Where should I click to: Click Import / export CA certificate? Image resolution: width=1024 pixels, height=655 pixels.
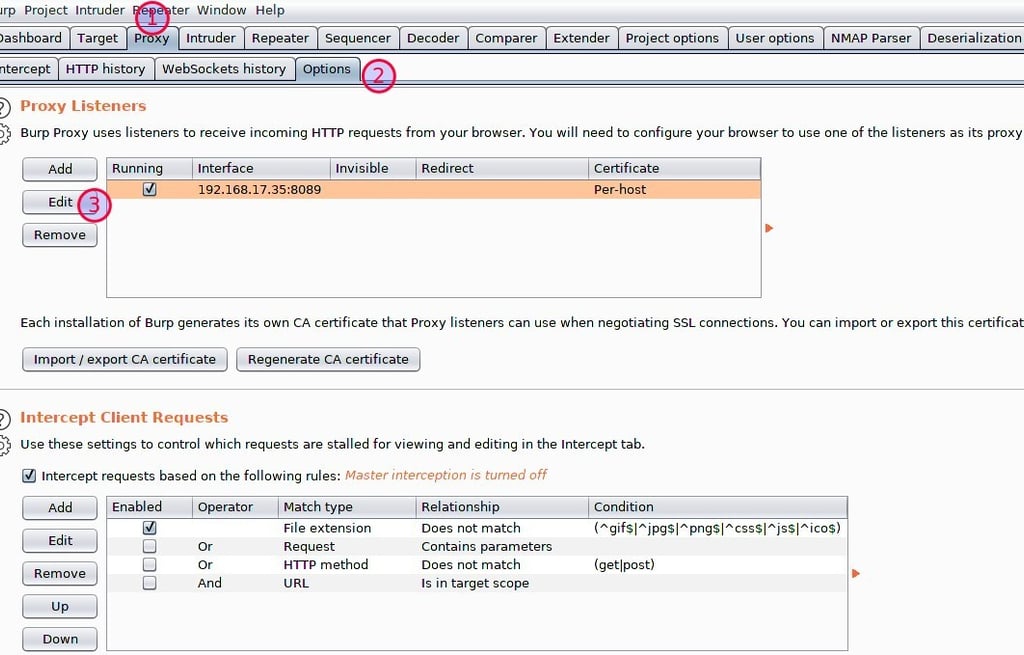pos(125,359)
